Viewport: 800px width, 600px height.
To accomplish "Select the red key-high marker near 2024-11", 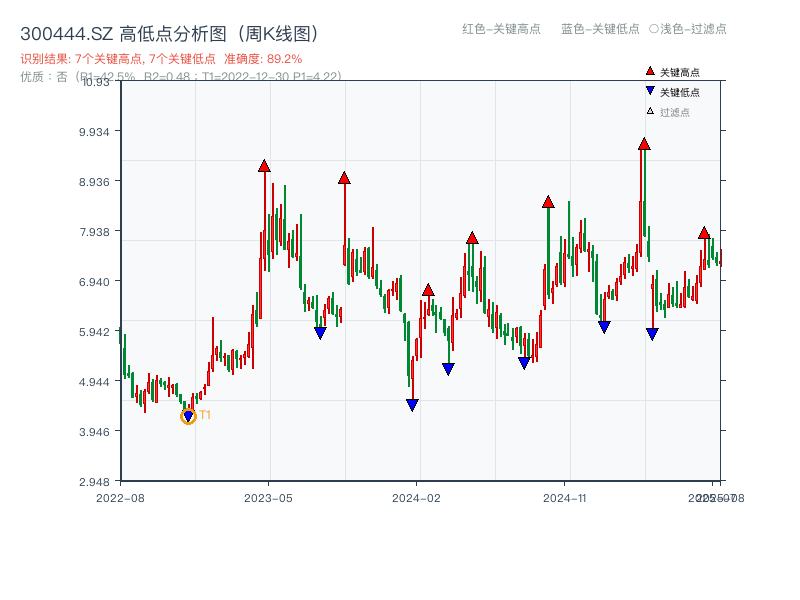I will coord(547,201).
